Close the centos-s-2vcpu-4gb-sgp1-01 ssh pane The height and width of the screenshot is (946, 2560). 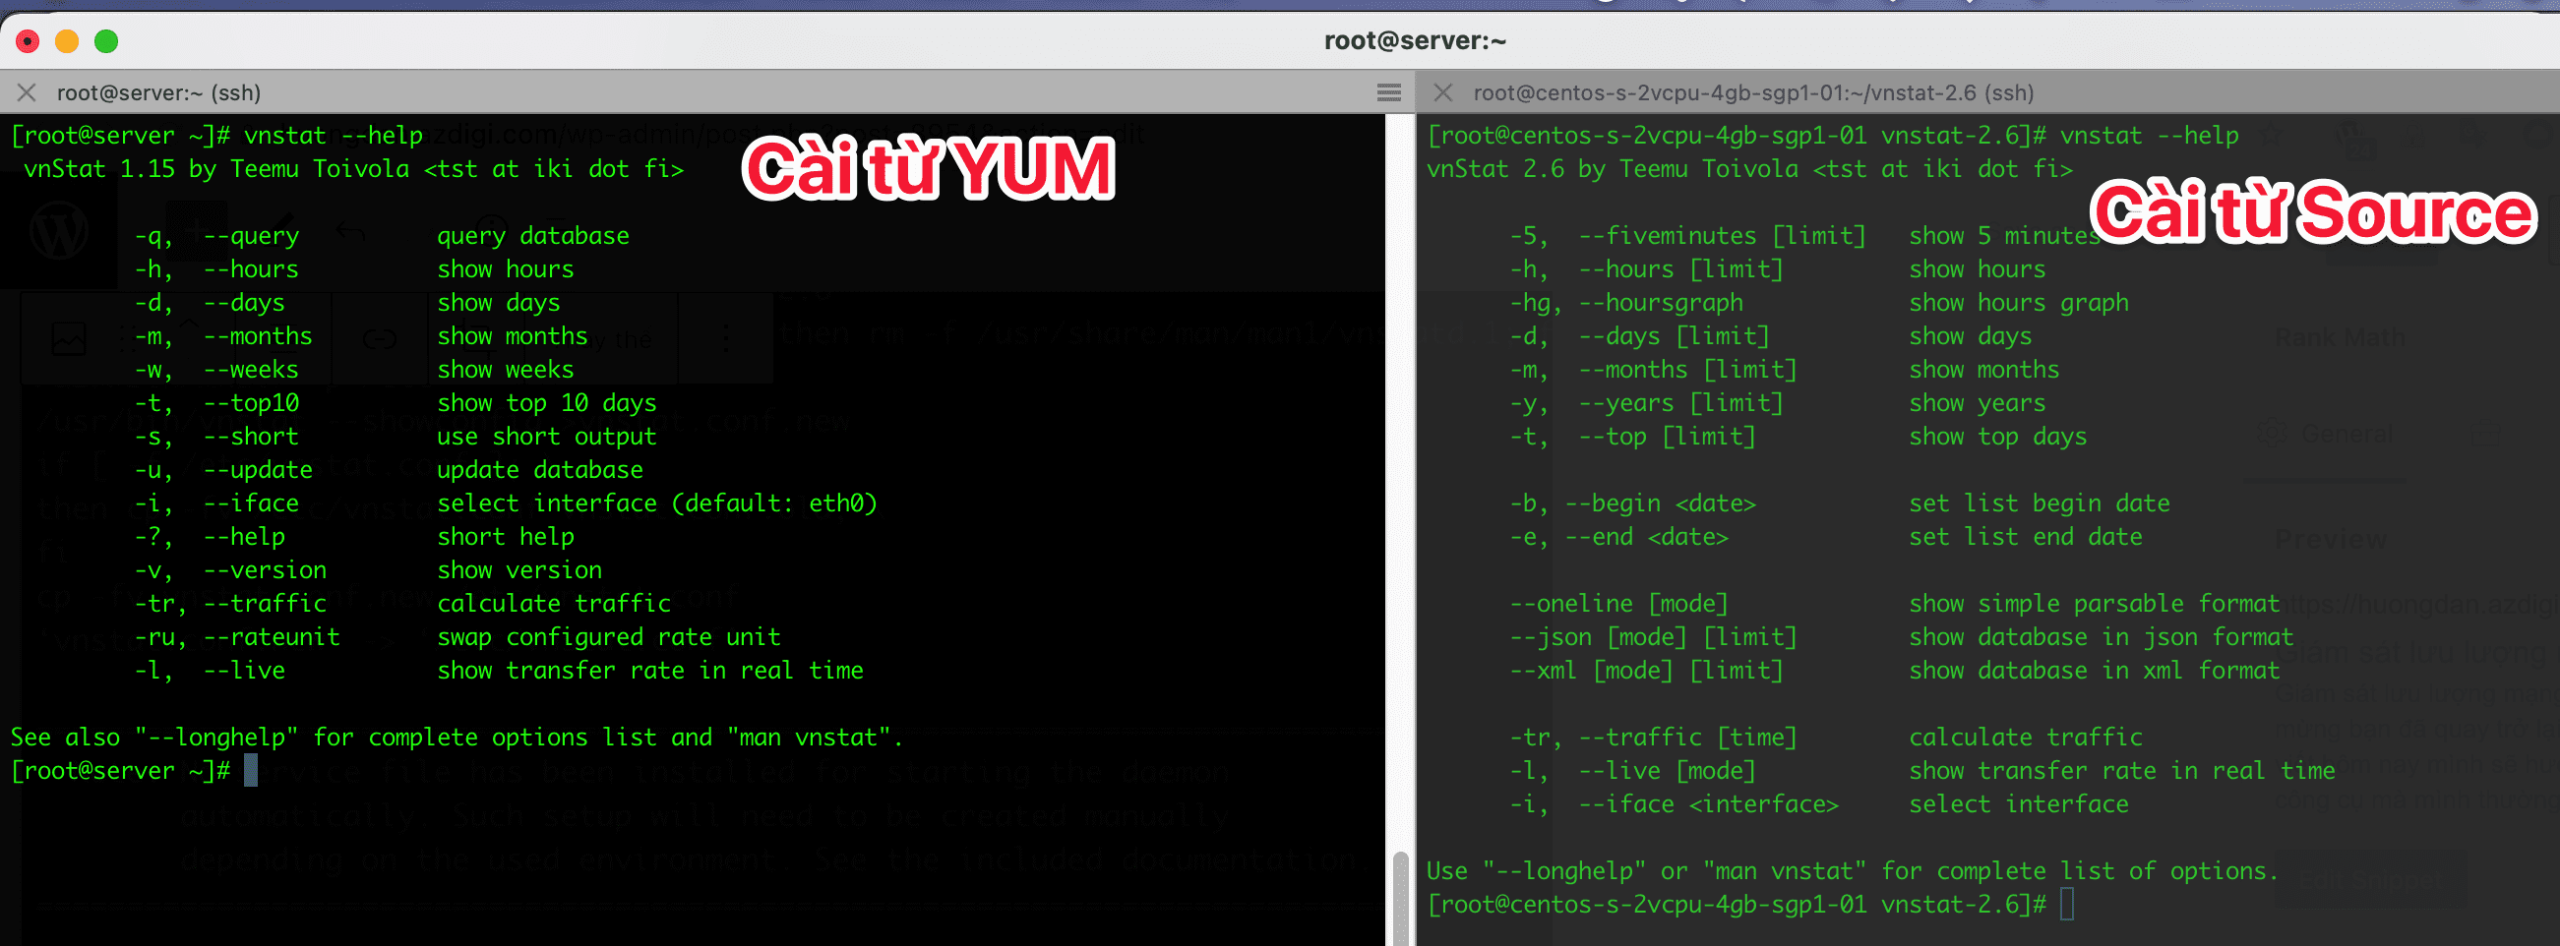(1442, 93)
